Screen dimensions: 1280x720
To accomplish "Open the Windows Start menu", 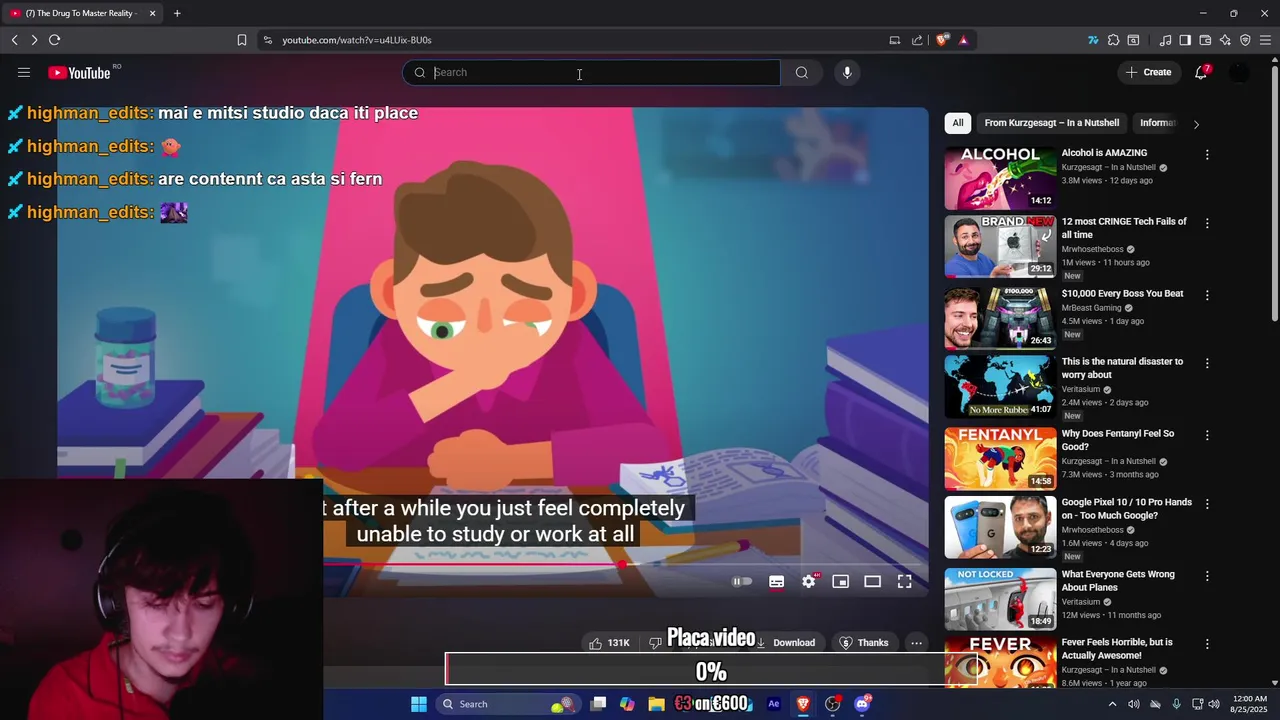I will tap(419, 704).
